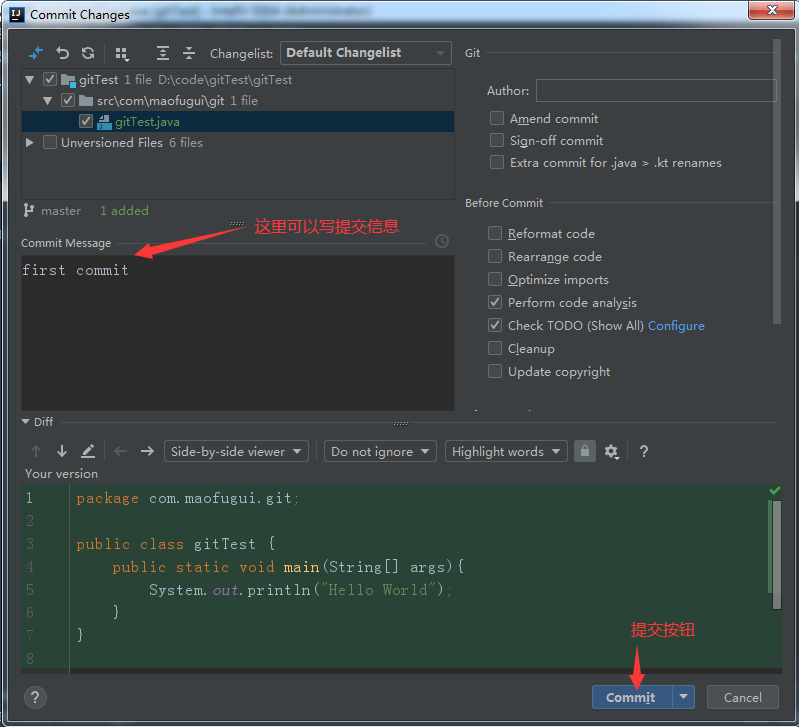Enable Rearrange code checkbox
Viewport: 799px width, 727px height.
[495, 256]
